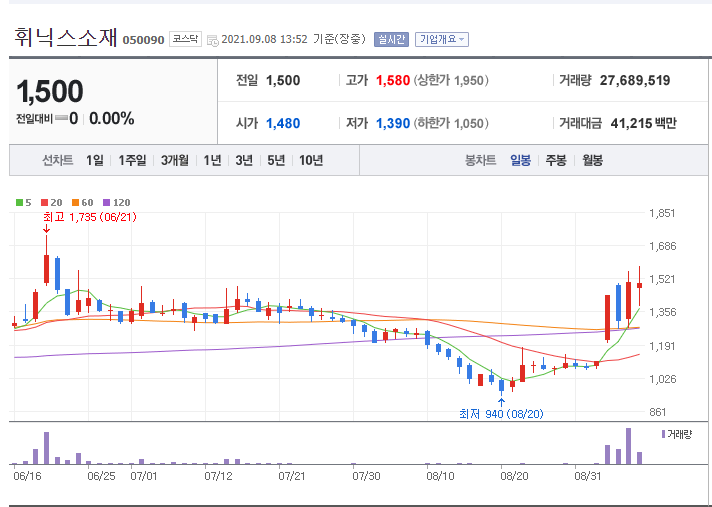Screen dimensions: 712x507
Task: Switch to 월봉 monthly candle chart
Action: point(593,160)
